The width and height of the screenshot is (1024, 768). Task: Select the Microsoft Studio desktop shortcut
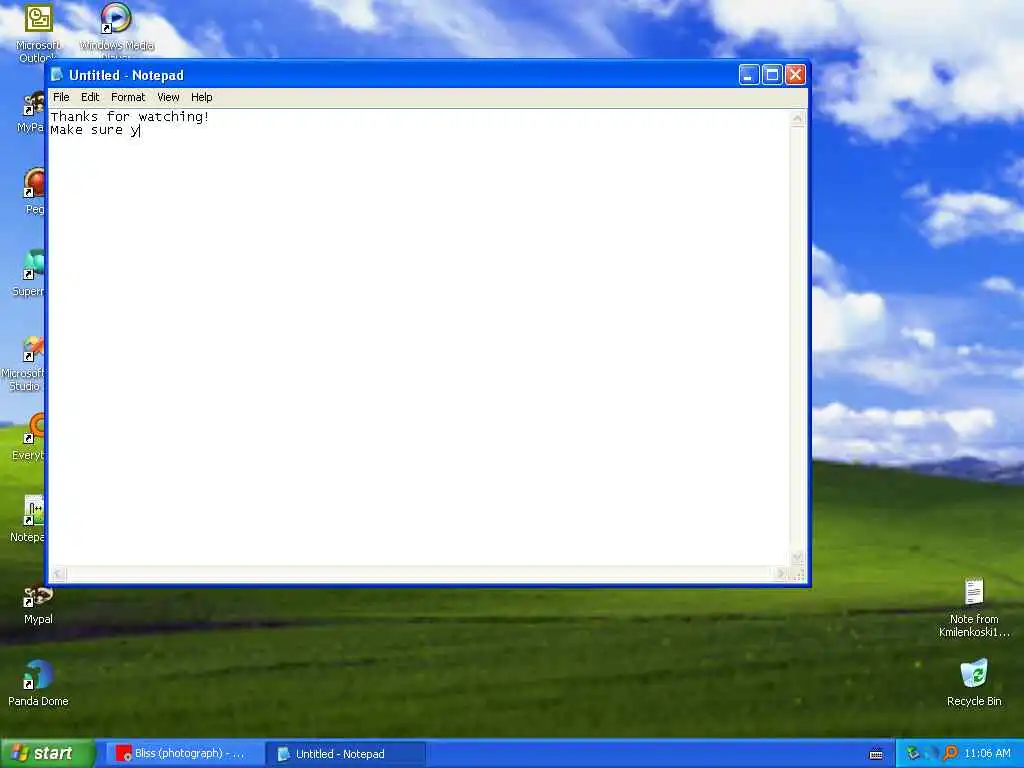coord(26,364)
